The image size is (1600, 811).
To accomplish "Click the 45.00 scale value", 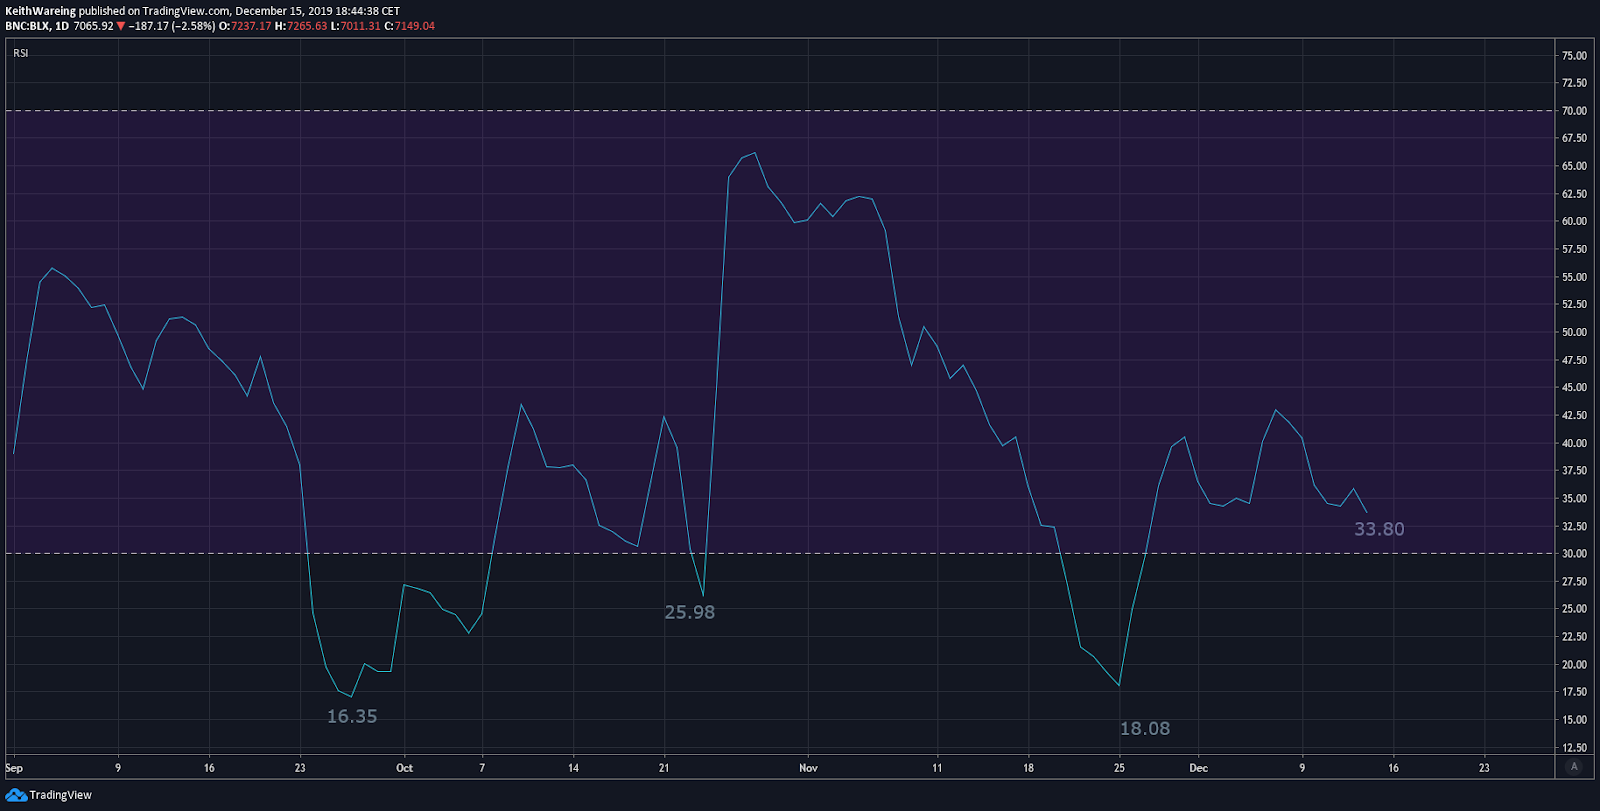I will 1574,388.
